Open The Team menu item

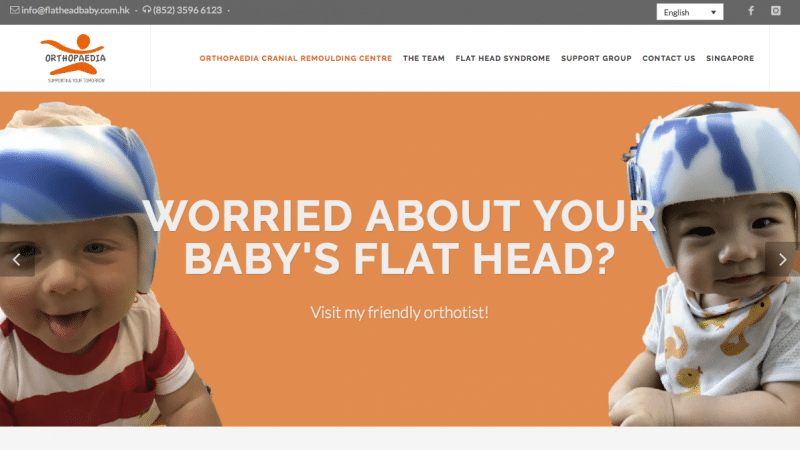(423, 58)
